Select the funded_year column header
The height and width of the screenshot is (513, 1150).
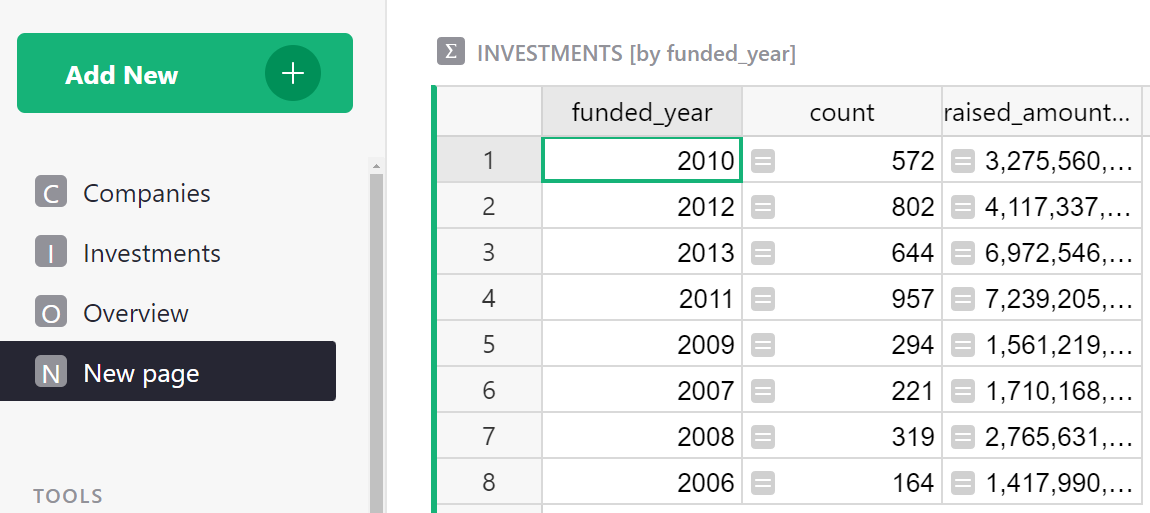point(642,112)
